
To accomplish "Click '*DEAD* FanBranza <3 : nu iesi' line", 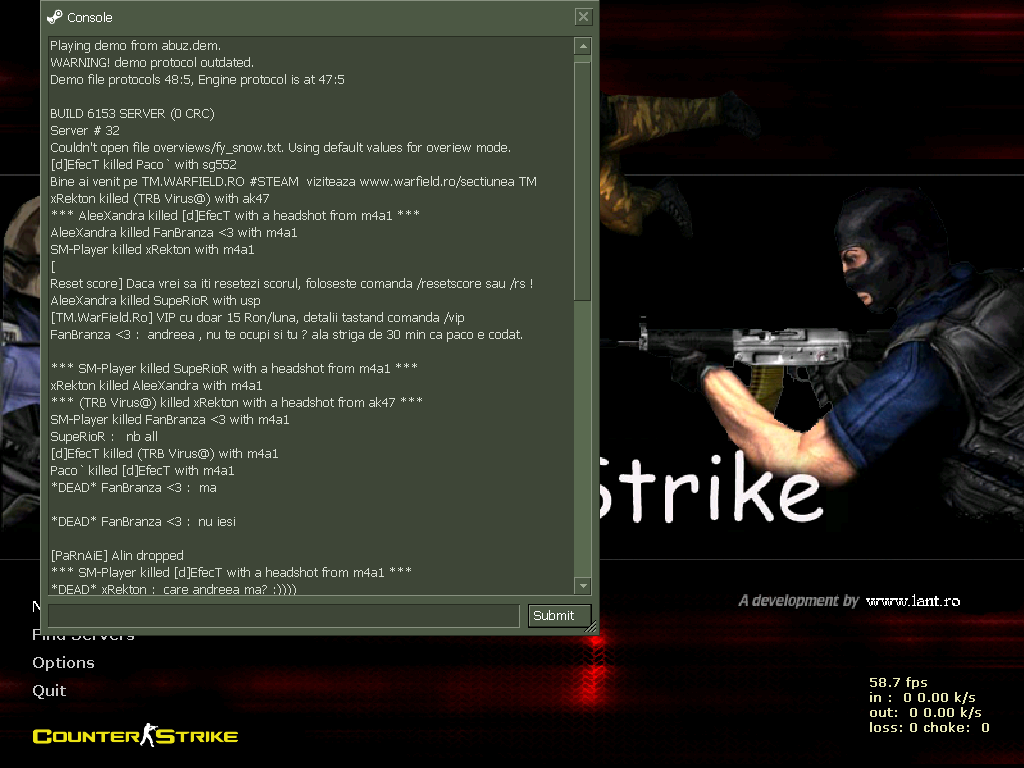I will tap(143, 521).
